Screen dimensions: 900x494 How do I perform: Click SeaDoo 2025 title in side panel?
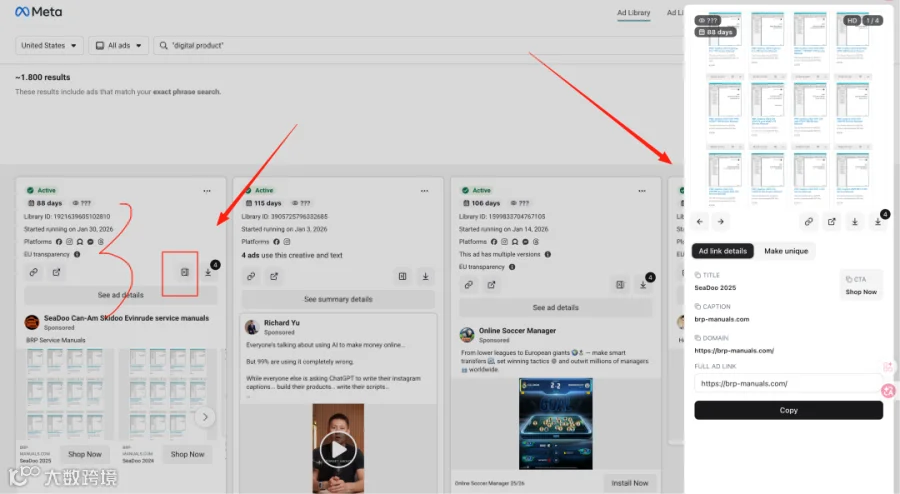pos(715,287)
